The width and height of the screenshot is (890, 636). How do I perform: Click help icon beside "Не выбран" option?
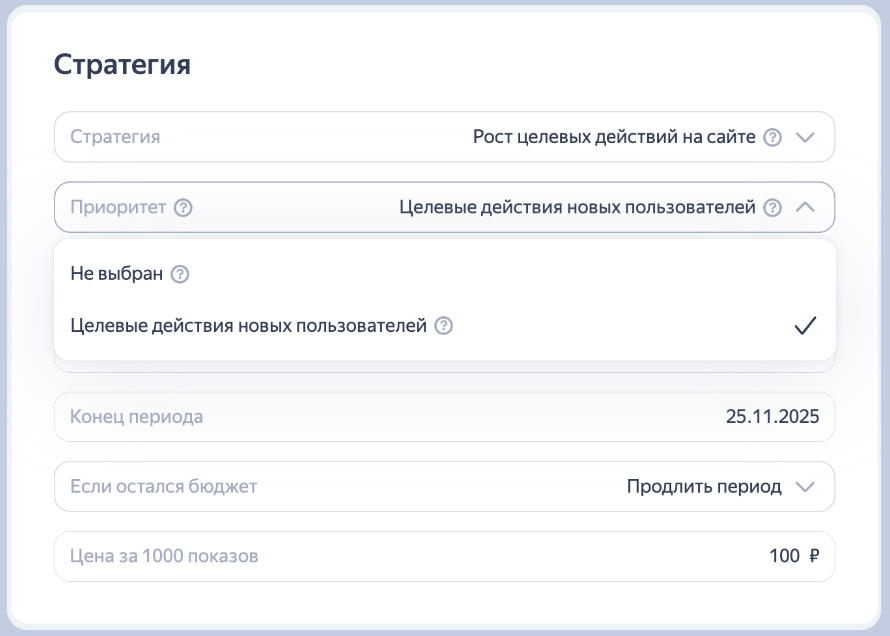pyautogui.click(x=180, y=274)
